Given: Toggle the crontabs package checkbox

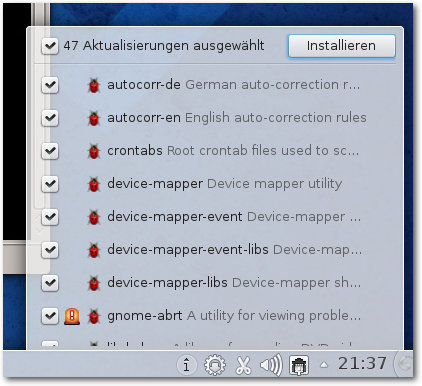Looking at the screenshot, I should (x=50, y=151).
